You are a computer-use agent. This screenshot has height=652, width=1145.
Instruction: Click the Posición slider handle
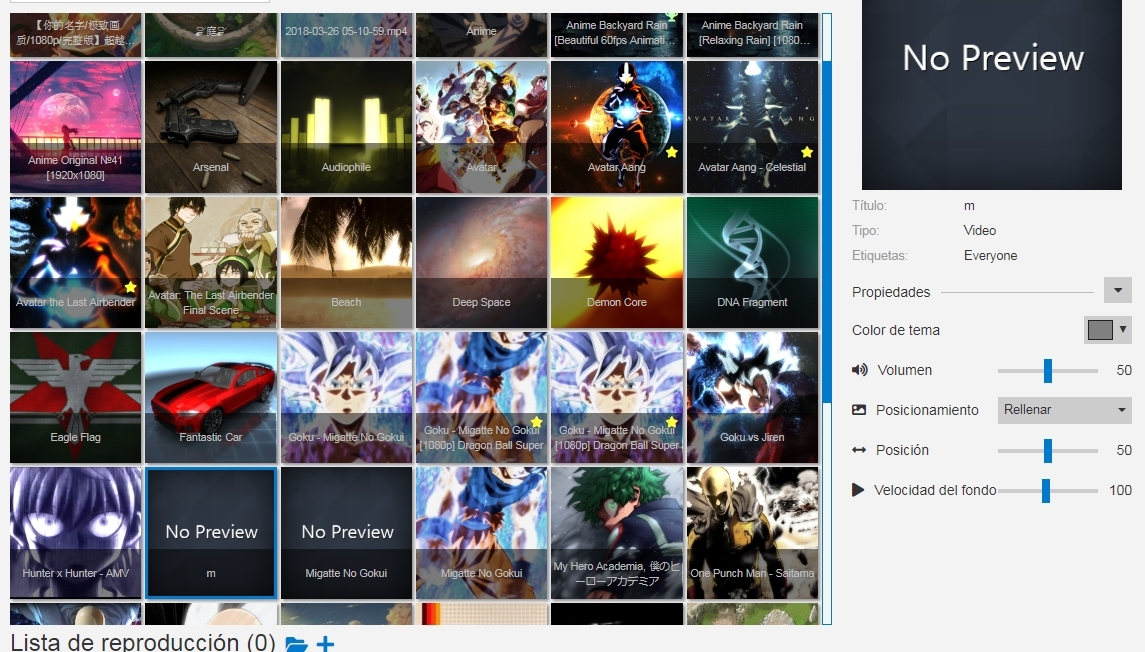coord(1047,450)
